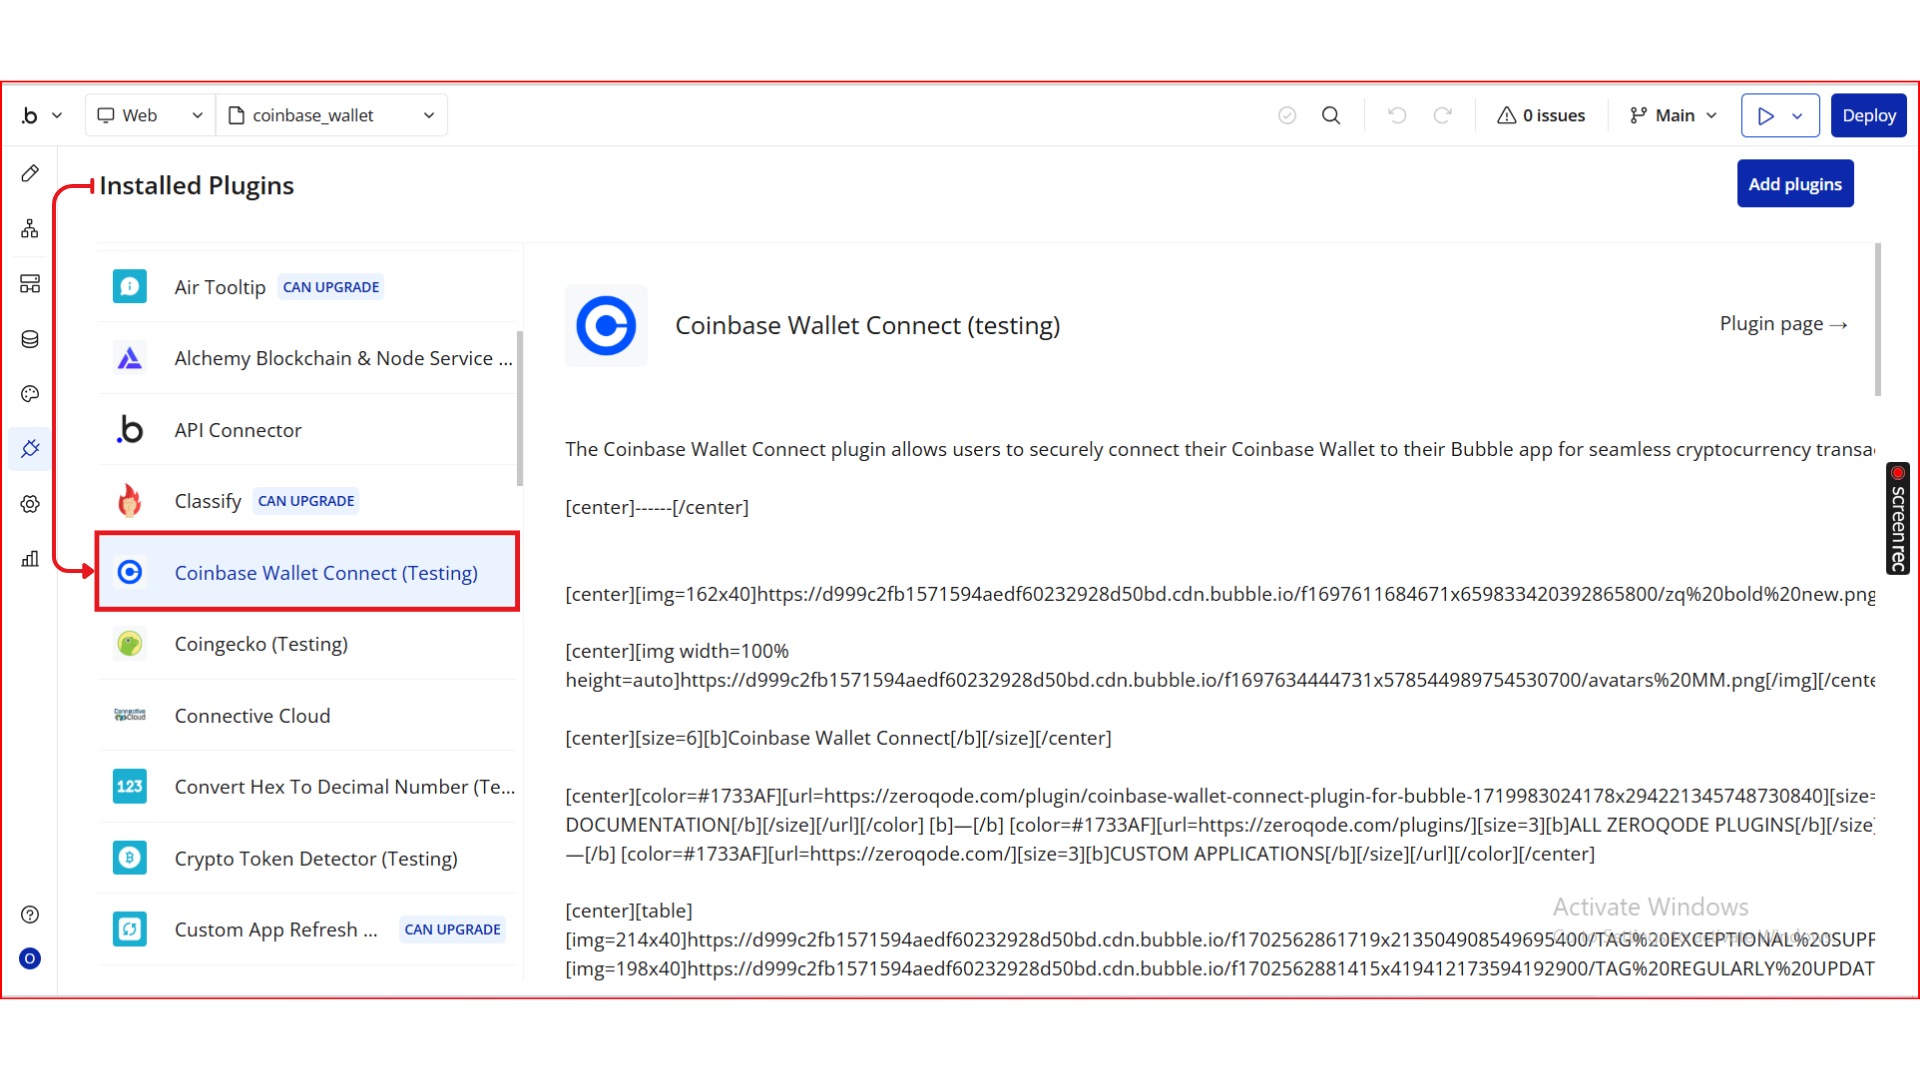Select Coingecko (Testing) plugin in list

click(x=261, y=644)
